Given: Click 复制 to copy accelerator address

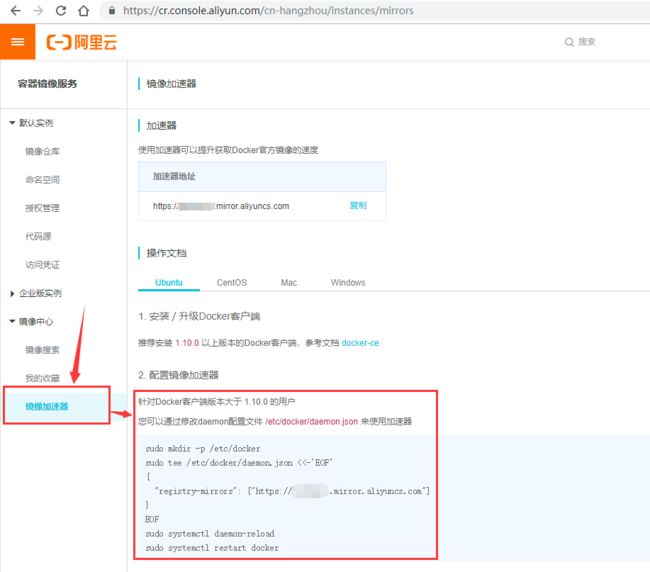Looking at the screenshot, I should (x=358, y=205).
